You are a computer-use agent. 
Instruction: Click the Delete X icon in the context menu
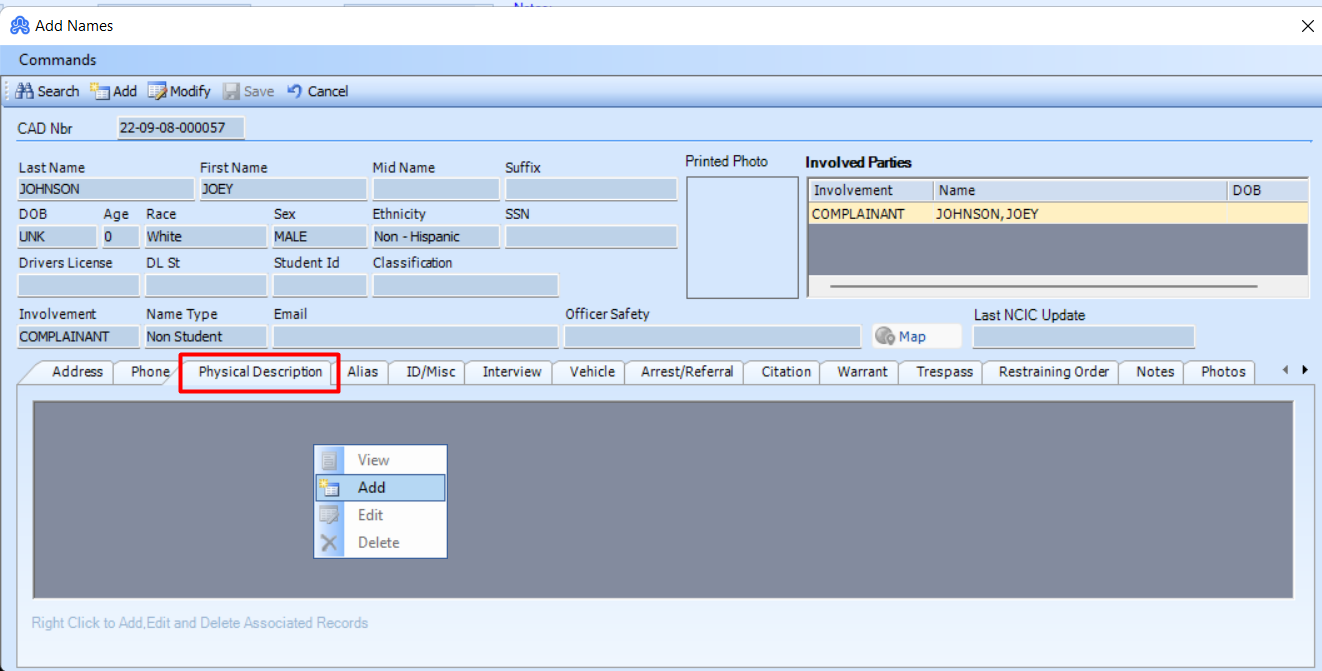click(x=330, y=543)
